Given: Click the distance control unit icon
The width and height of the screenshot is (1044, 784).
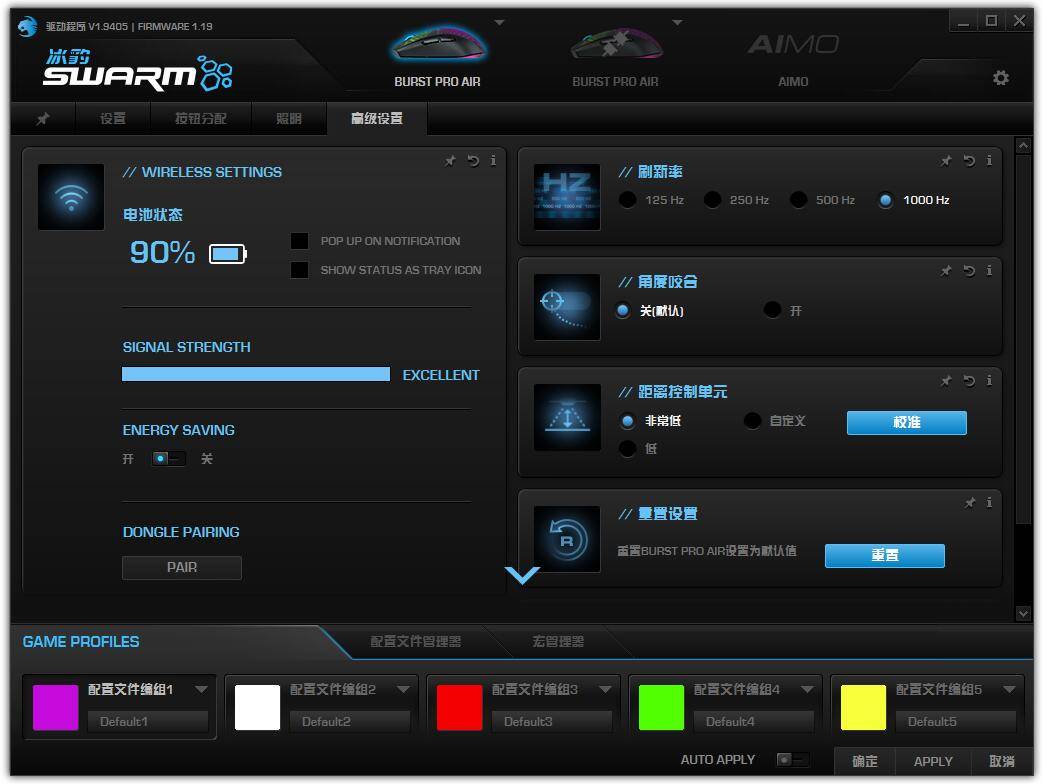Looking at the screenshot, I should click(567, 417).
